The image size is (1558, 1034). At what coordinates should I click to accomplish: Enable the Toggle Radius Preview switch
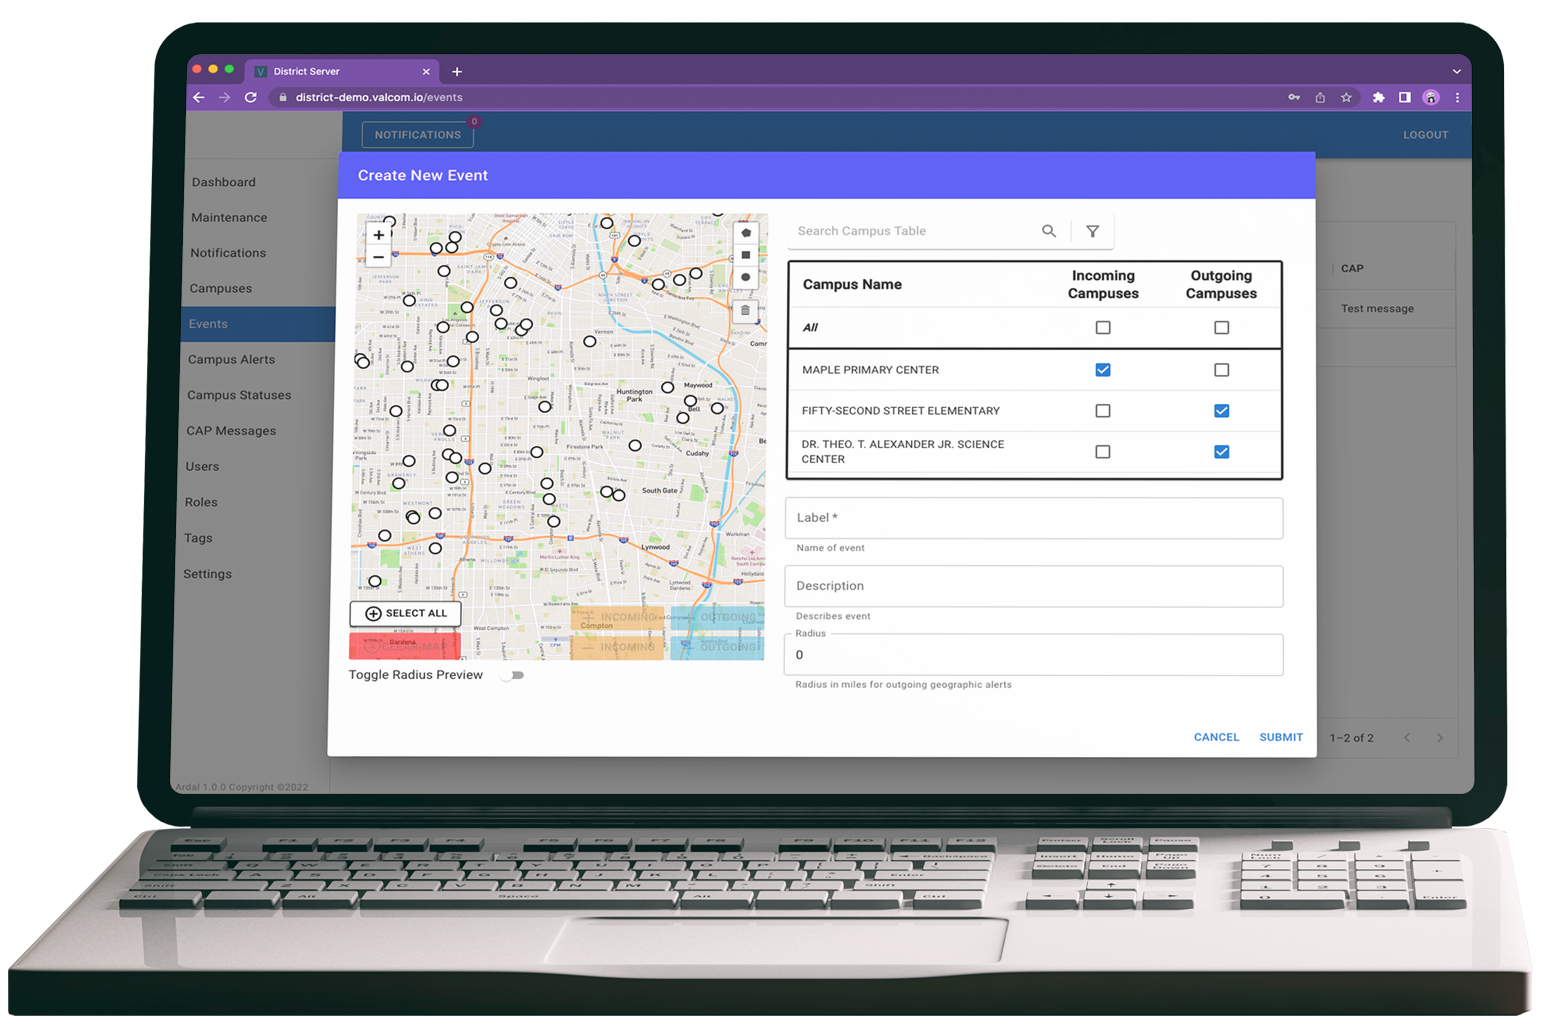click(x=513, y=676)
